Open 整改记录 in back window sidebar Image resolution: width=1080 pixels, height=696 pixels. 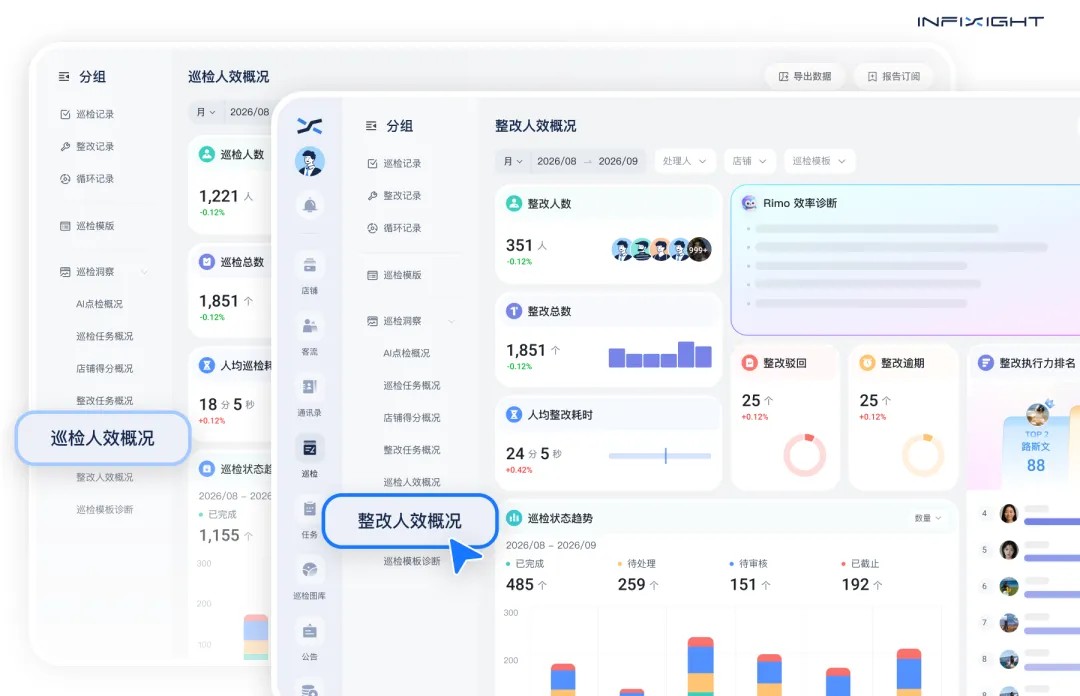click(x=87, y=147)
